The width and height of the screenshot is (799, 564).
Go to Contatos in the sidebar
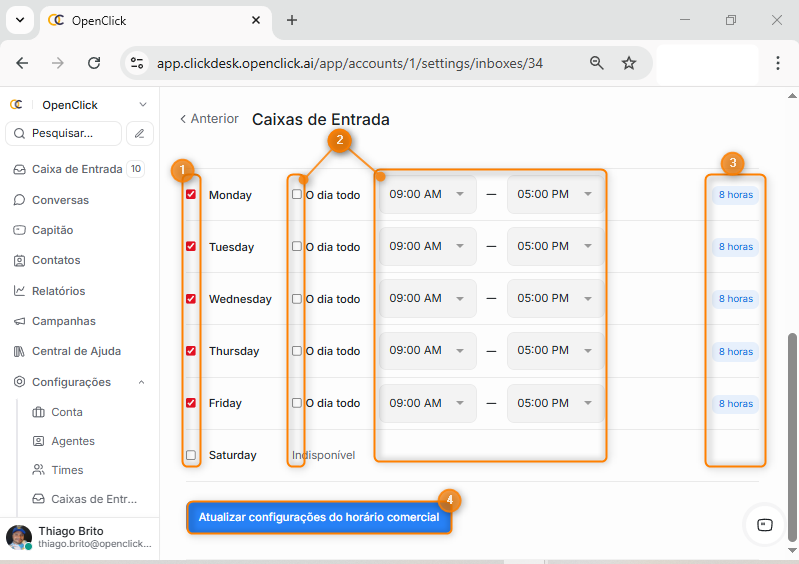[x=56, y=260]
